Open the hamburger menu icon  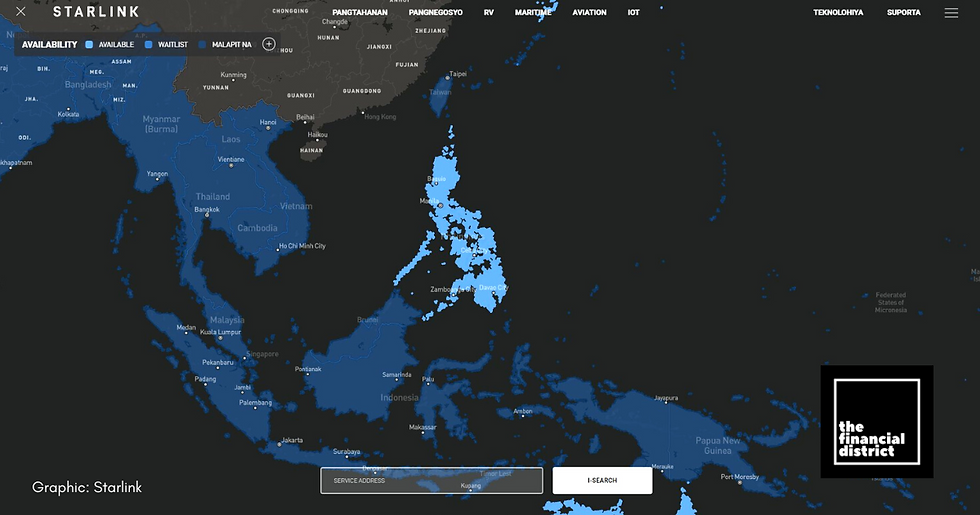pyautogui.click(x=951, y=12)
